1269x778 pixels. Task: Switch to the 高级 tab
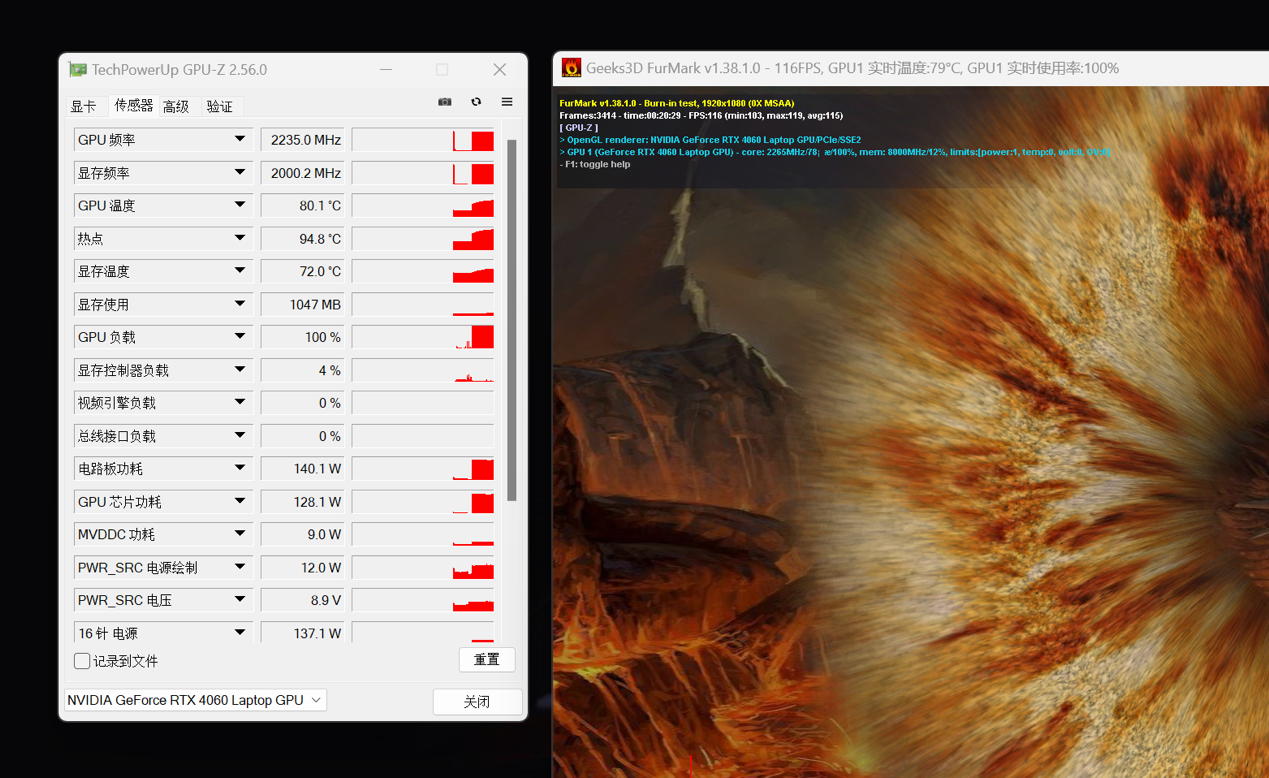(176, 106)
